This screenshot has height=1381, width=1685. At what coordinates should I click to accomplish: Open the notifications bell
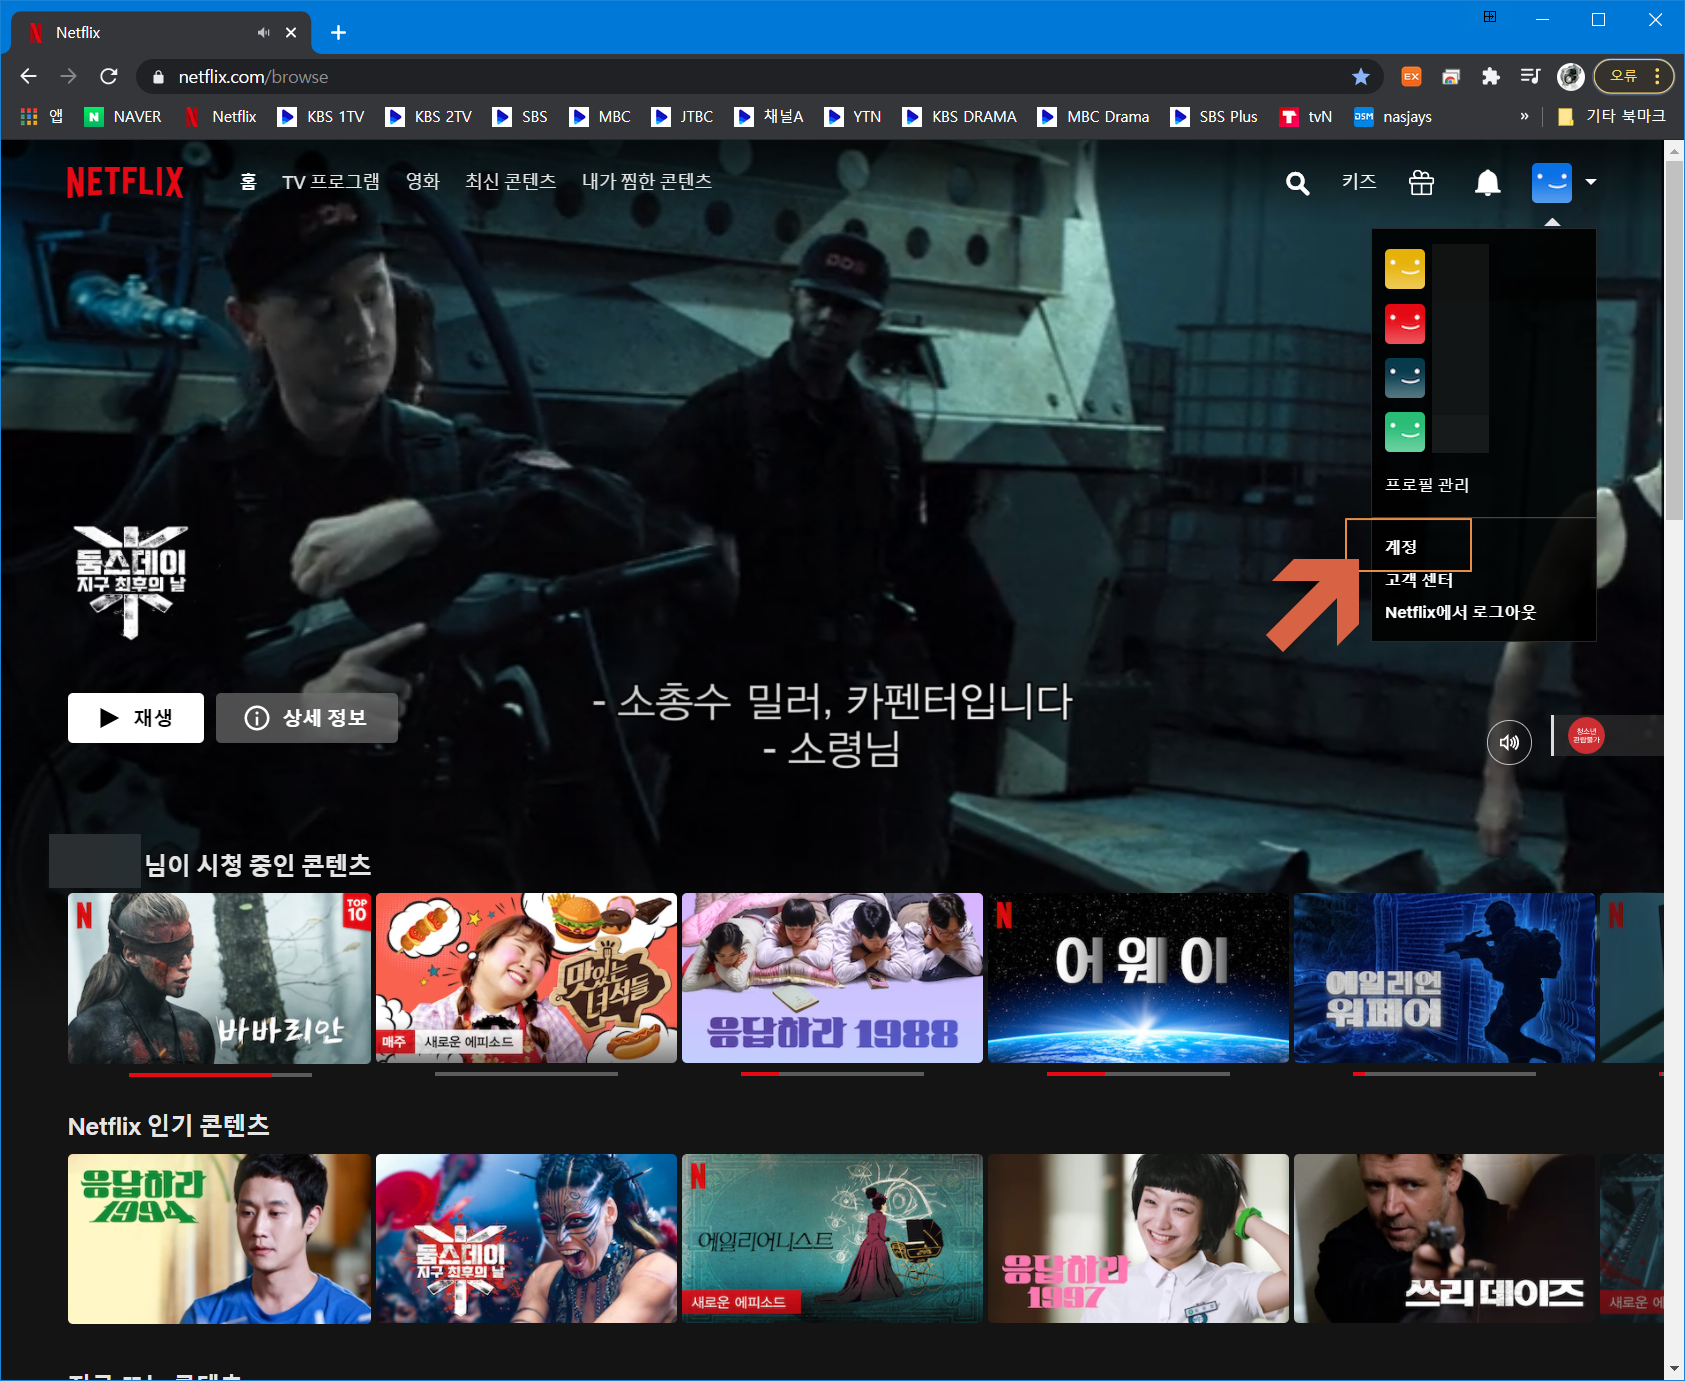1488,183
